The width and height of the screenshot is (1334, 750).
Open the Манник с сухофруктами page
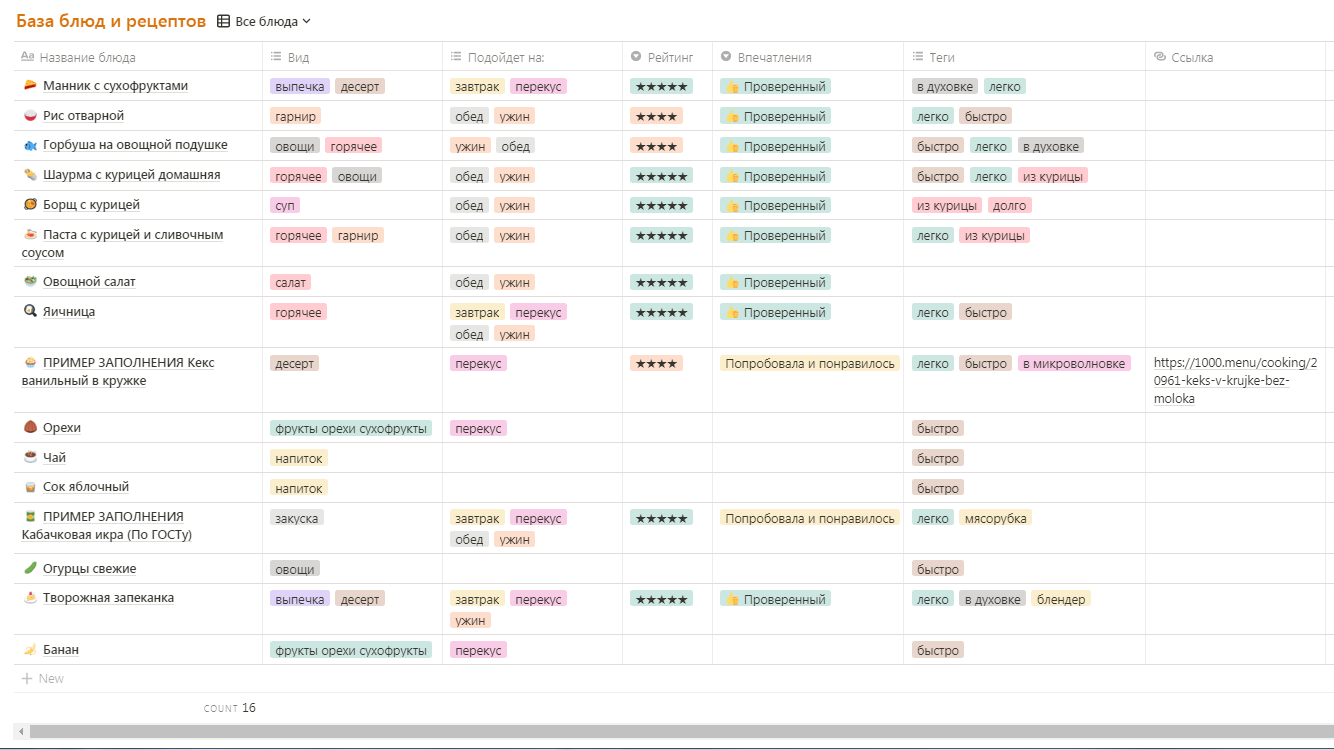[x=115, y=86]
